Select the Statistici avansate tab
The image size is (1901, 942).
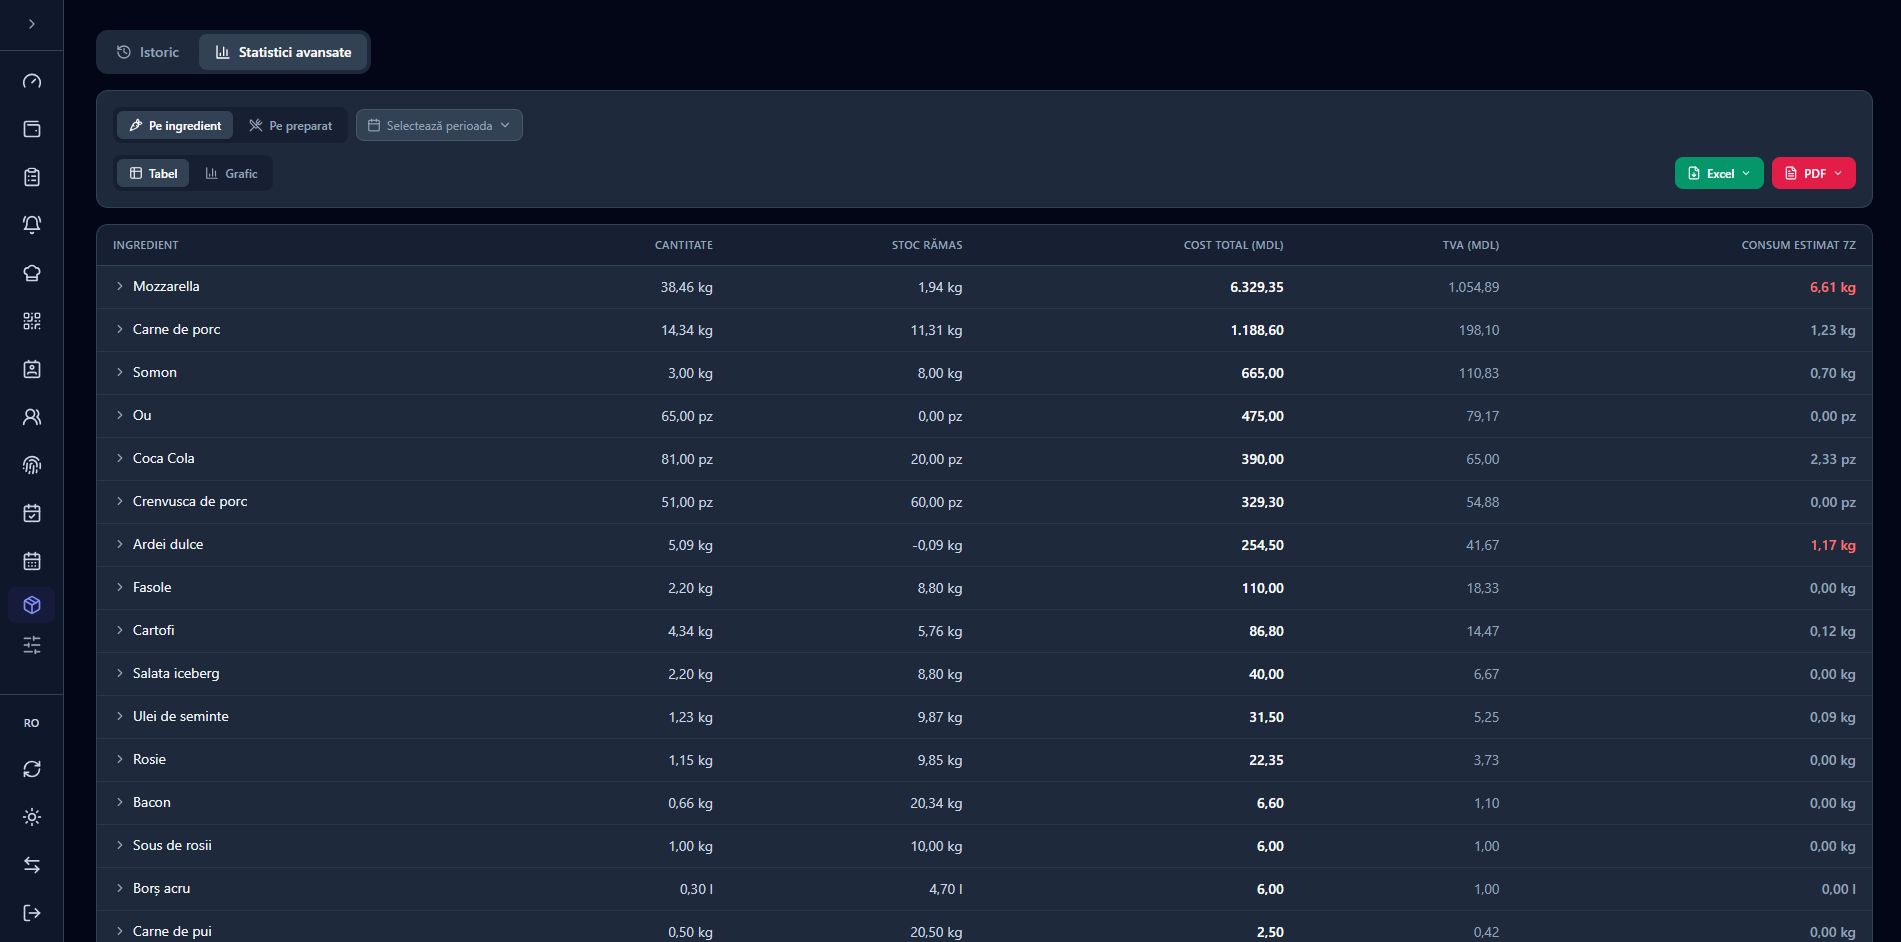click(x=284, y=52)
